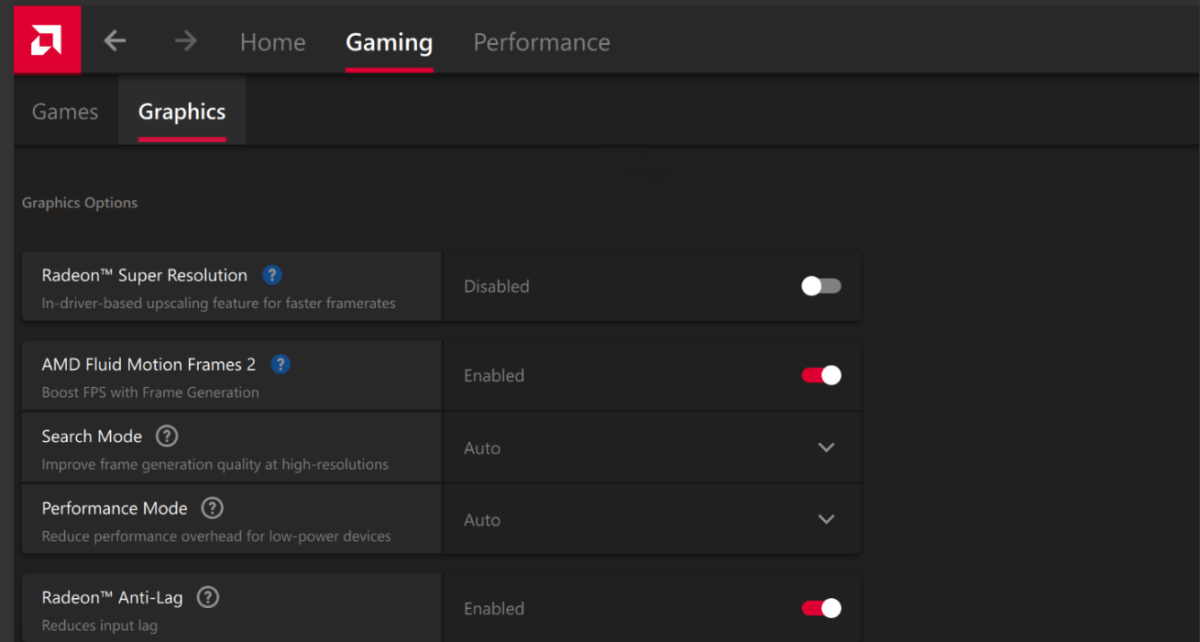This screenshot has width=1200, height=642.
Task: Disable the AMD Fluid Motion Frames 2 toggle
Action: click(821, 376)
